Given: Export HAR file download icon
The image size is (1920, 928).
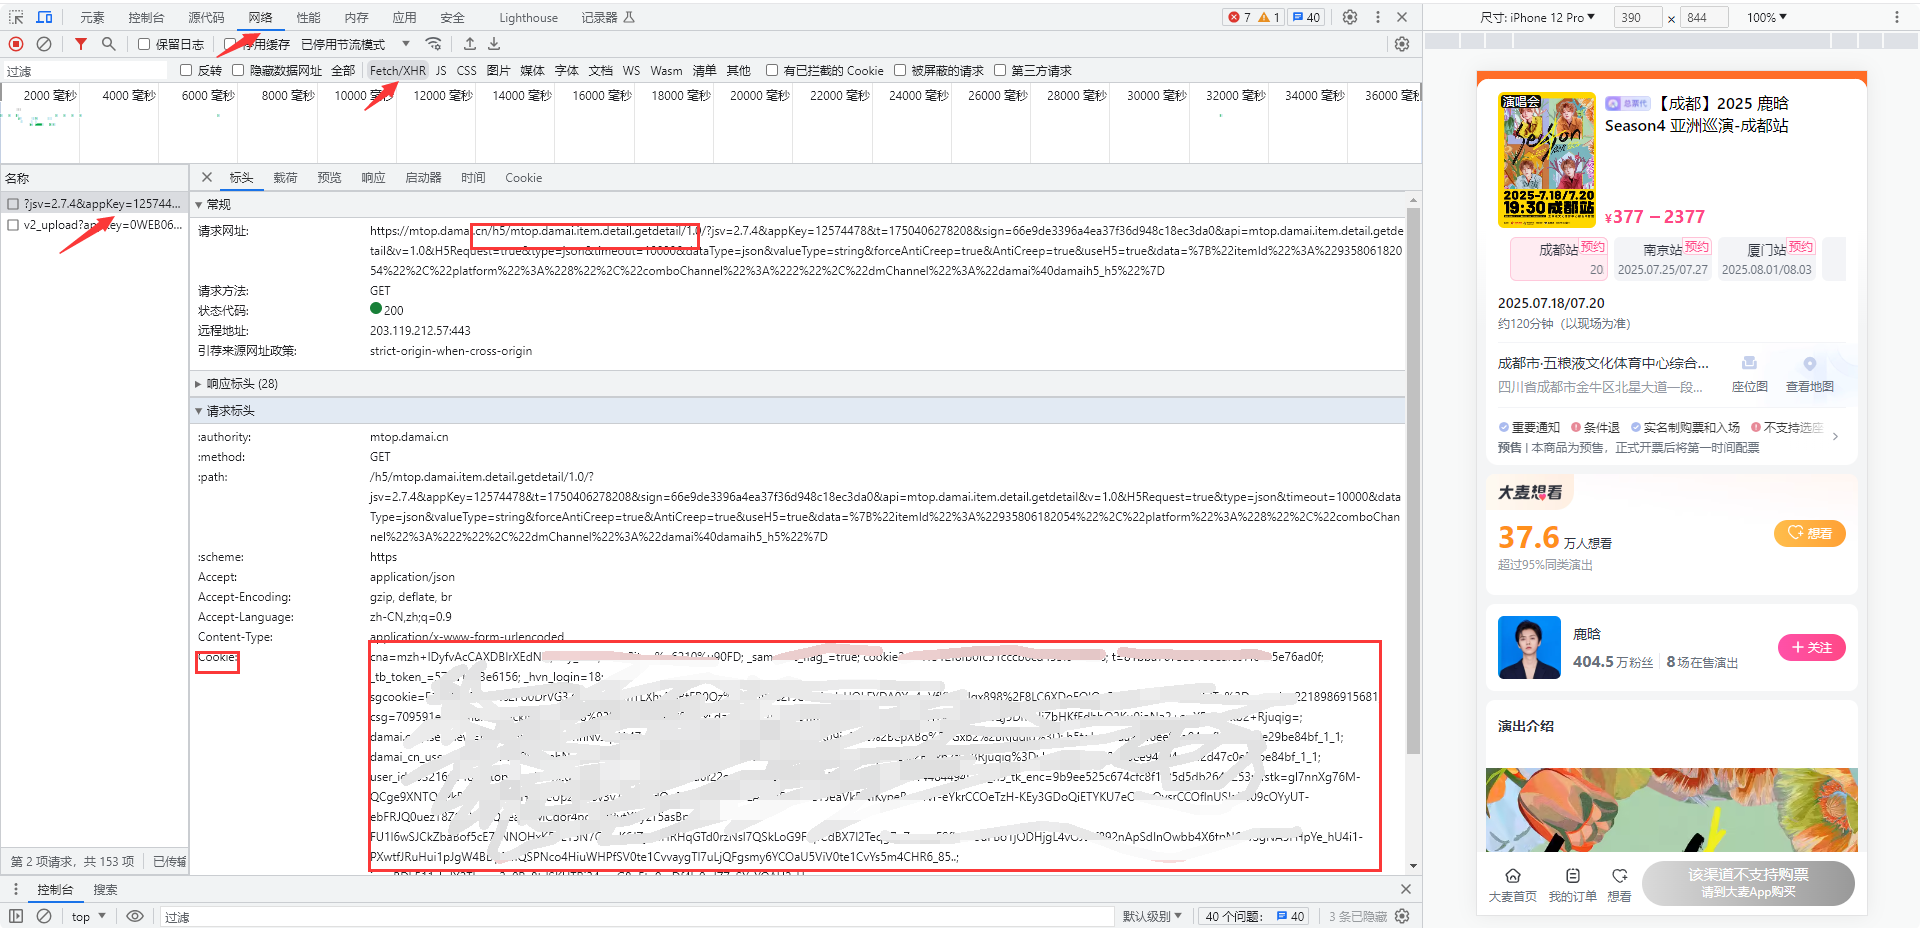Looking at the screenshot, I should (x=494, y=44).
